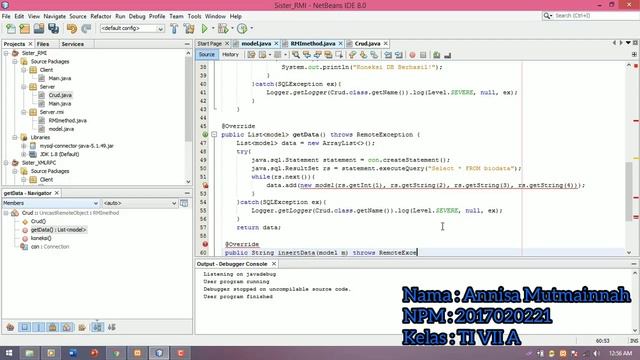The height and width of the screenshot is (360, 640).
Task: Toggle Show Static Members filter in Navigator
Action: 38,327
